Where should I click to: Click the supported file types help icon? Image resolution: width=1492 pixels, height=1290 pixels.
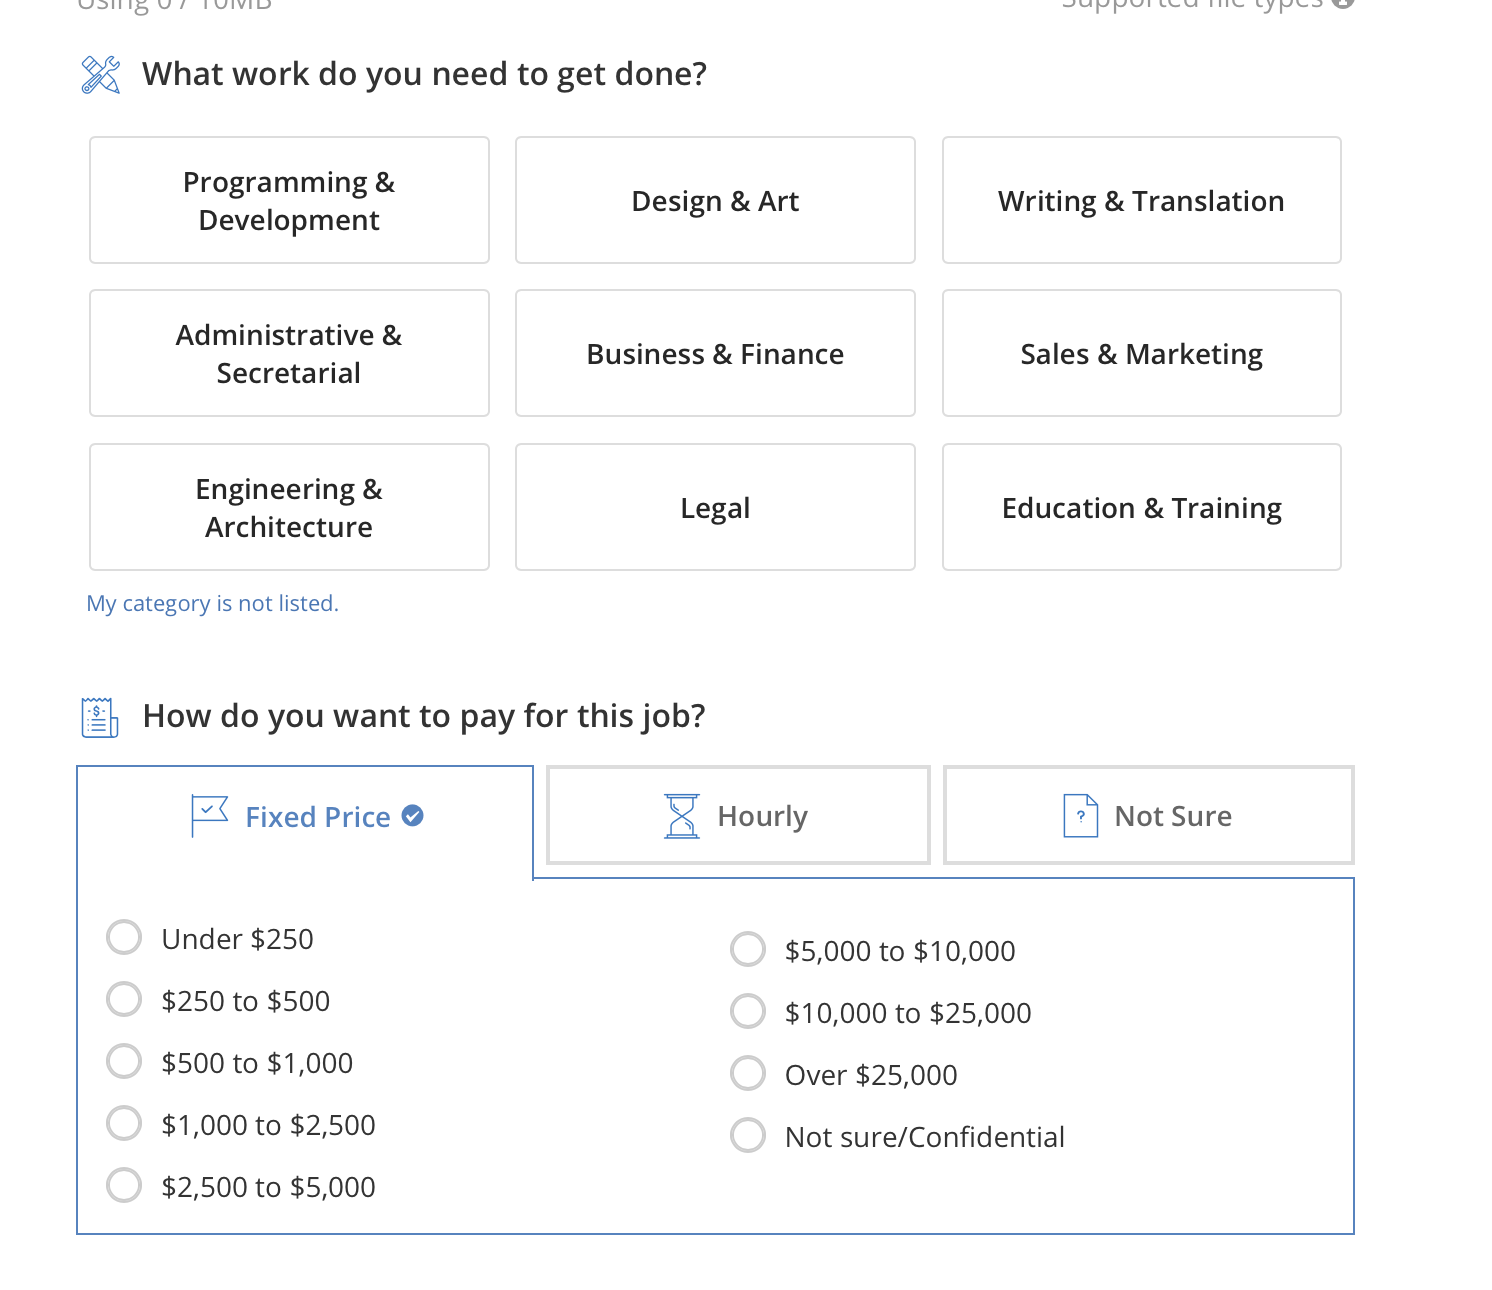coord(1343,3)
